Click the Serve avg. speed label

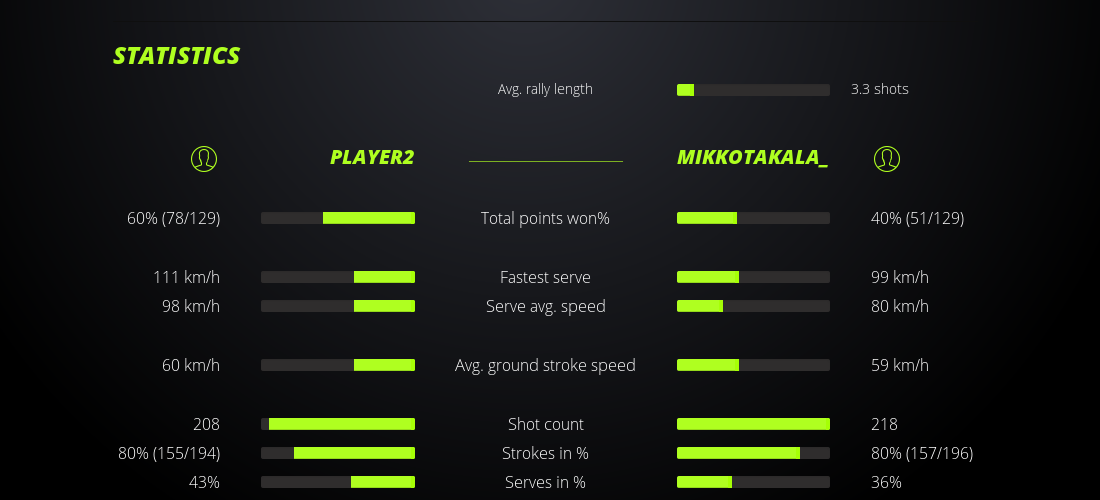[545, 306]
